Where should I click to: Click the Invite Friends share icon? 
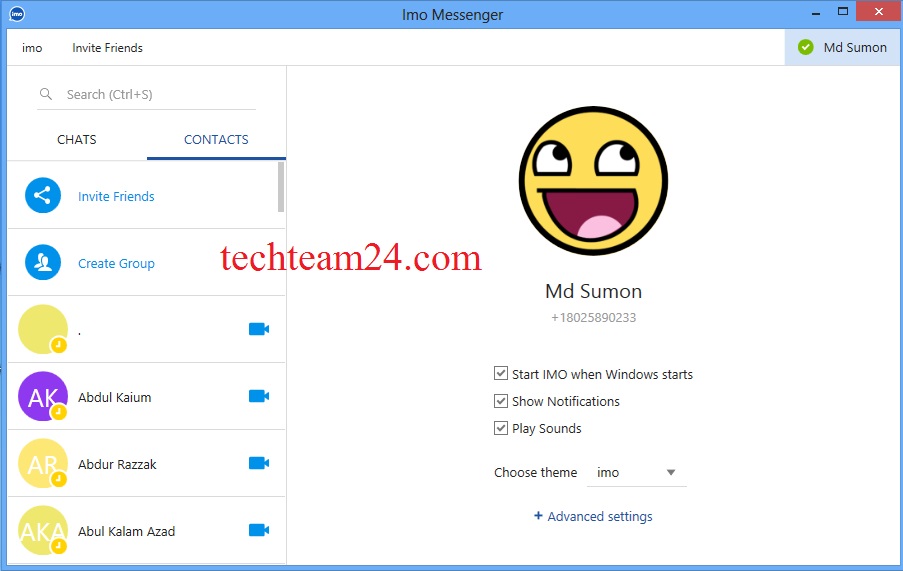point(43,196)
